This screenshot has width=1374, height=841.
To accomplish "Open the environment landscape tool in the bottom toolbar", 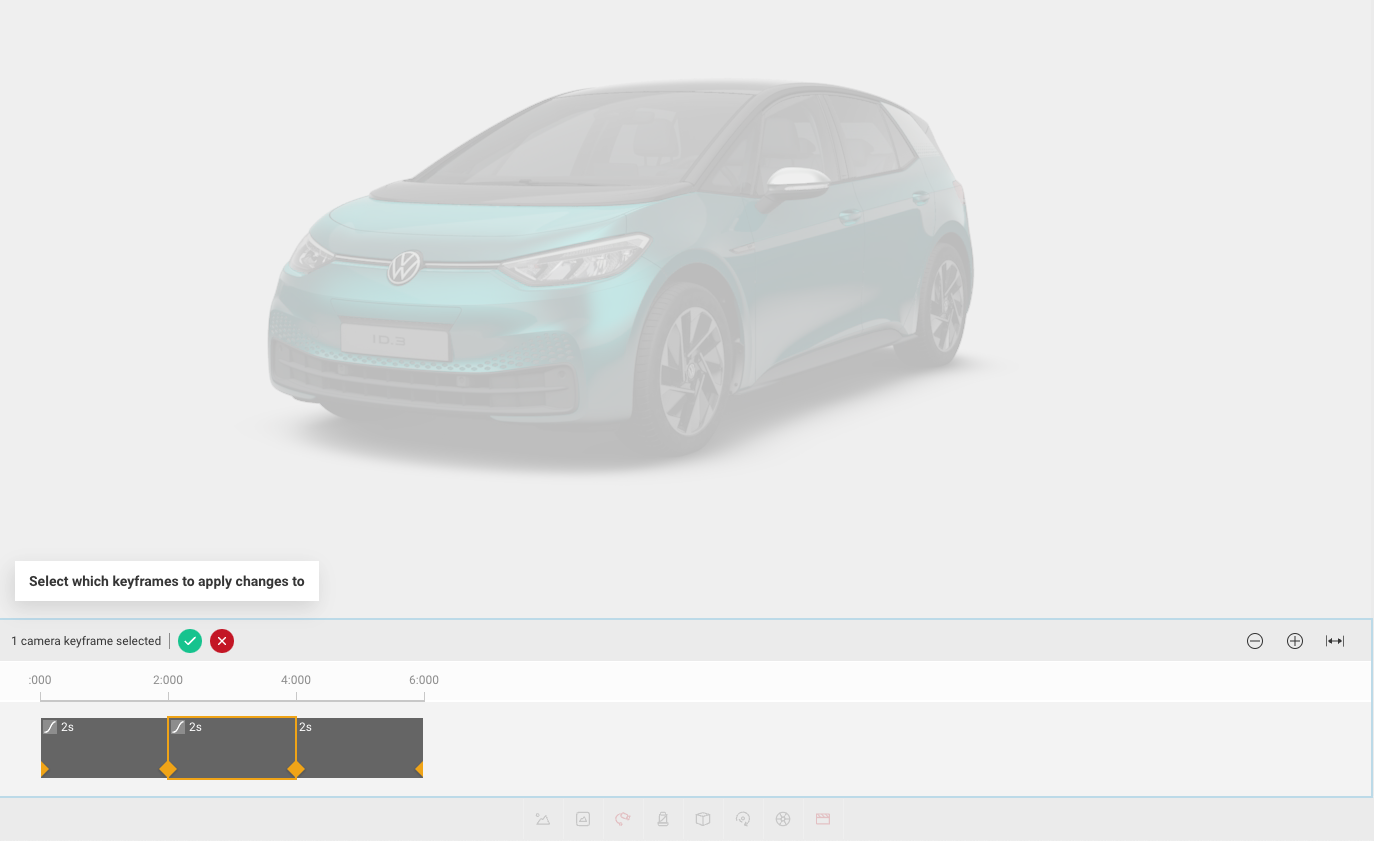I will (x=543, y=819).
